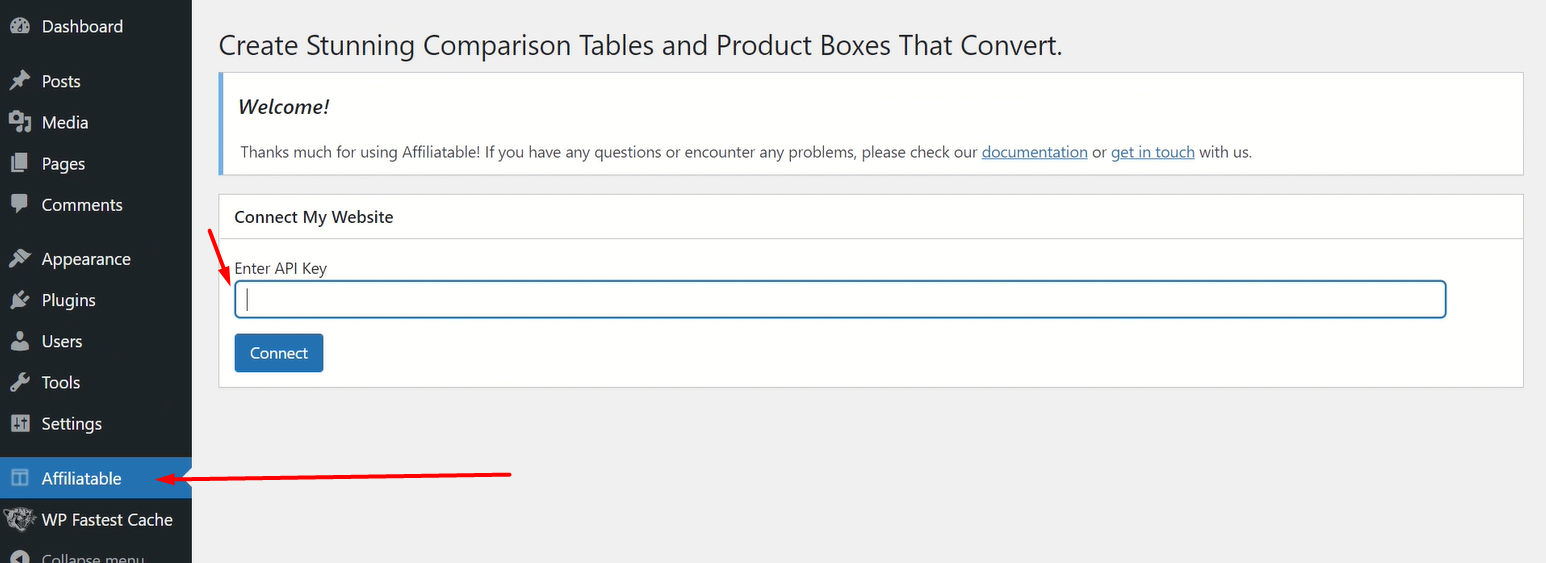
Task: Follow the get in touch link
Action: pyautogui.click(x=1152, y=152)
